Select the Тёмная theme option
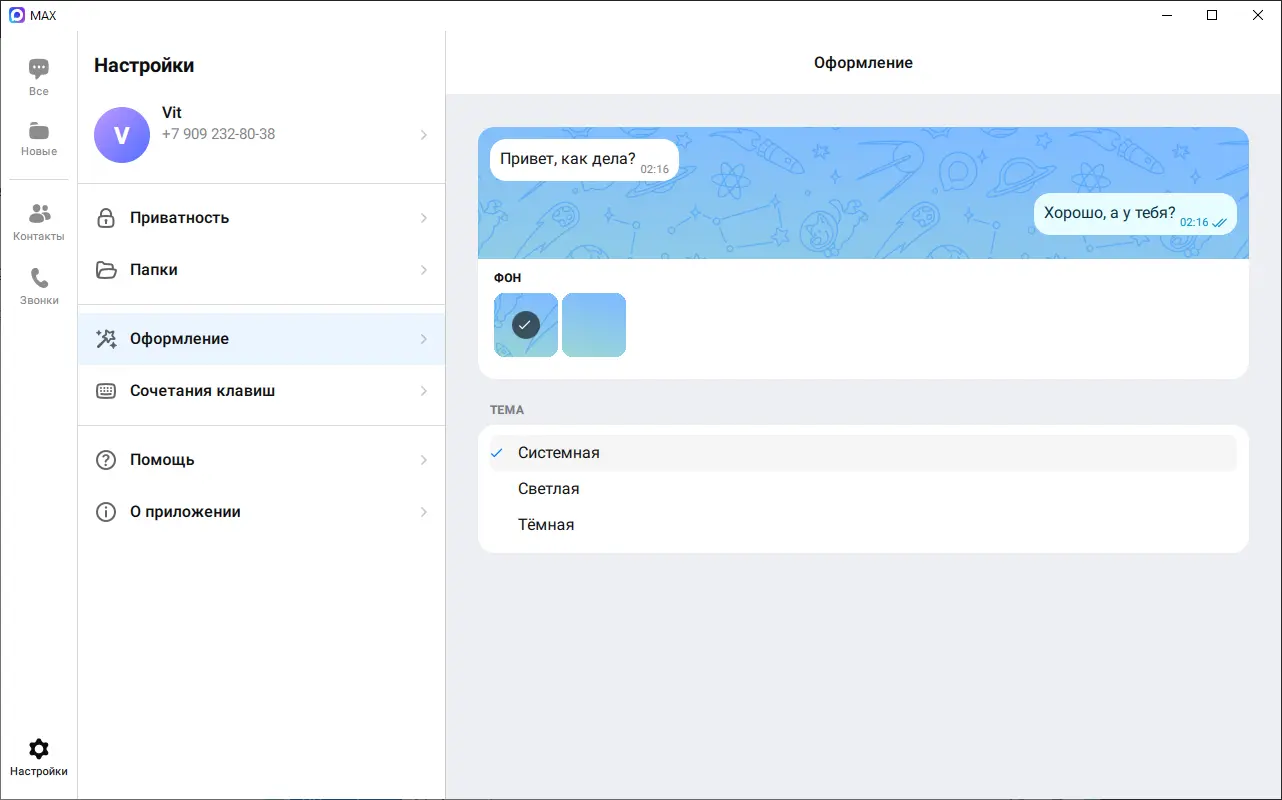This screenshot has width=1282, height=800. (863, 525)
